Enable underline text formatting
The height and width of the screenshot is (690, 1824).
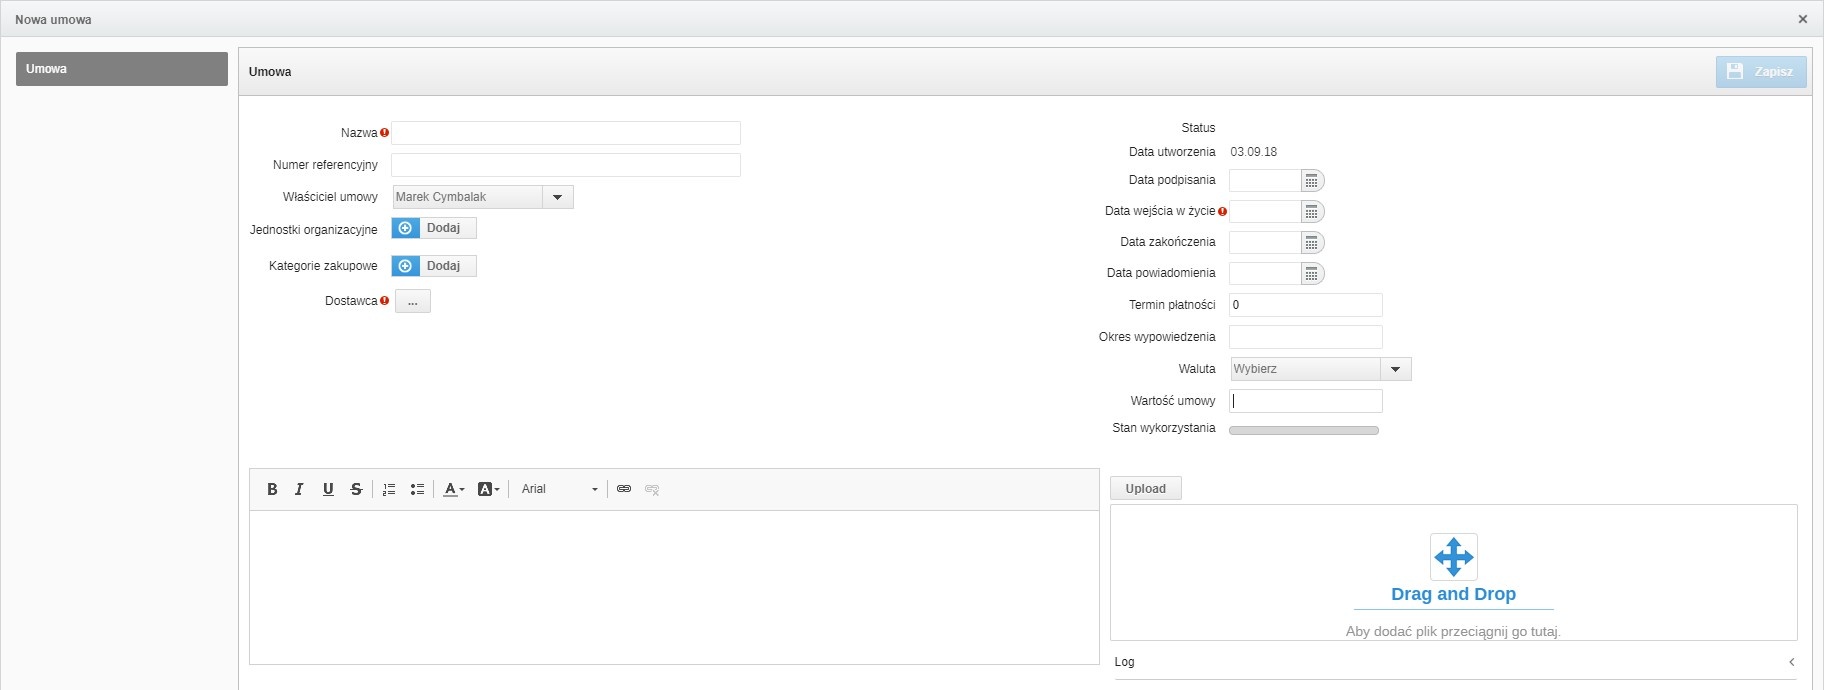pyautogui.click(x=328, y=489)
